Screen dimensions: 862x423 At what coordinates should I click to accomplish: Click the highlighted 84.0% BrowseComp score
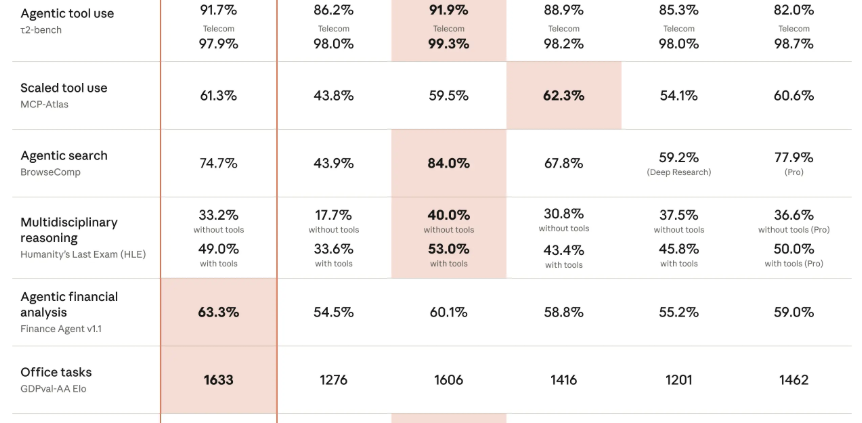pos(448,163)
